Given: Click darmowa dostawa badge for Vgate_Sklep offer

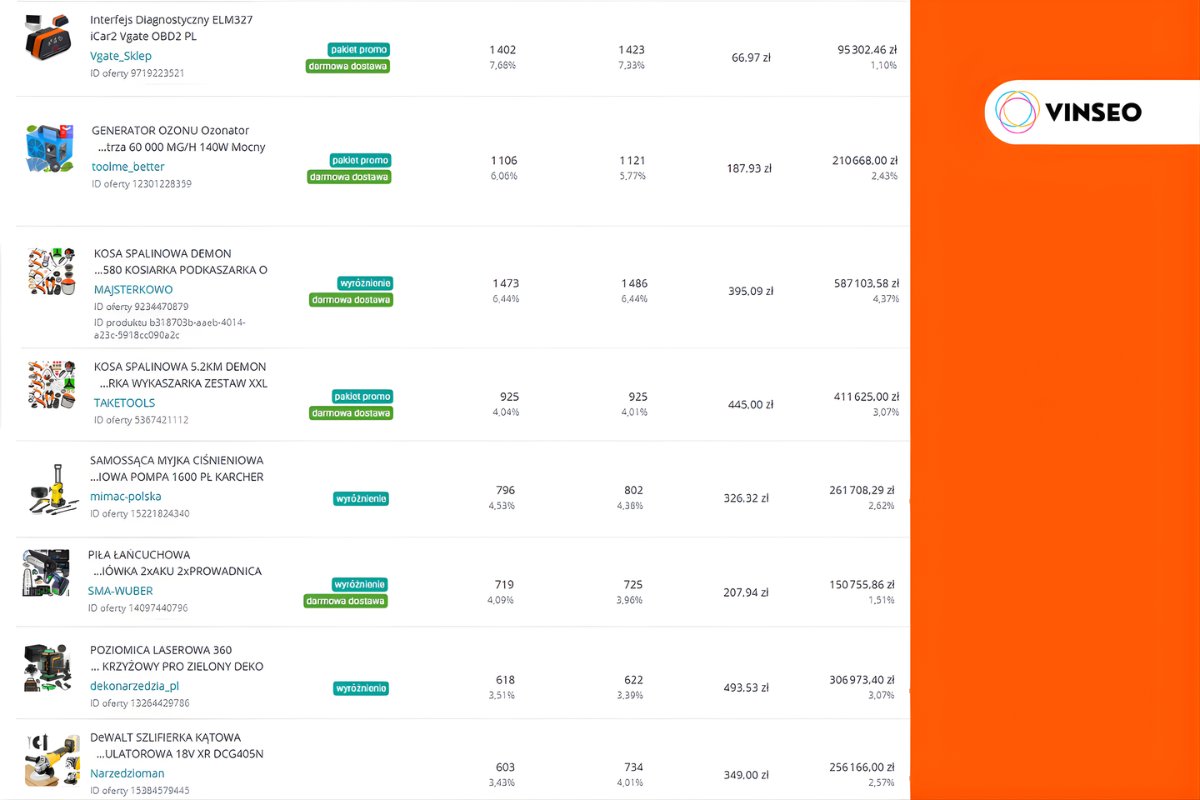Looking at the screenshot, I should pyautogui.click(x=347, y=66).
